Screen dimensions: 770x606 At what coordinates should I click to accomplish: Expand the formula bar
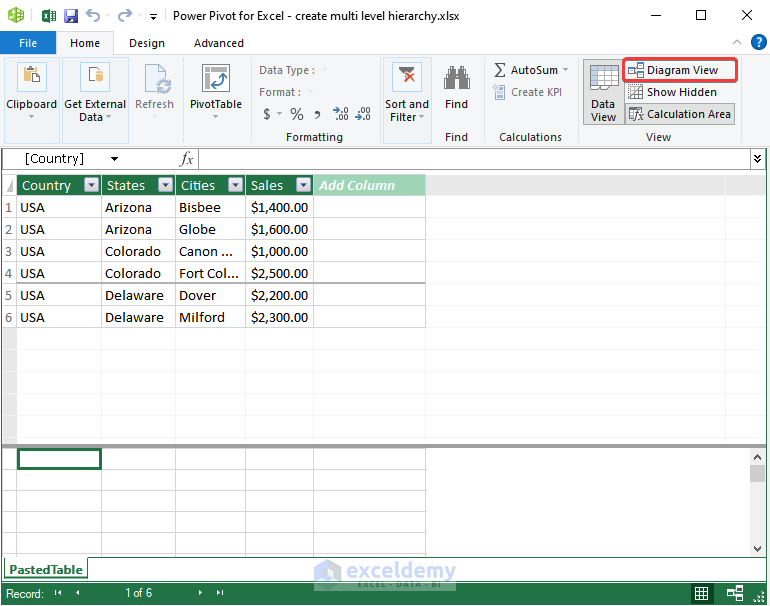[x=757, y=159]
